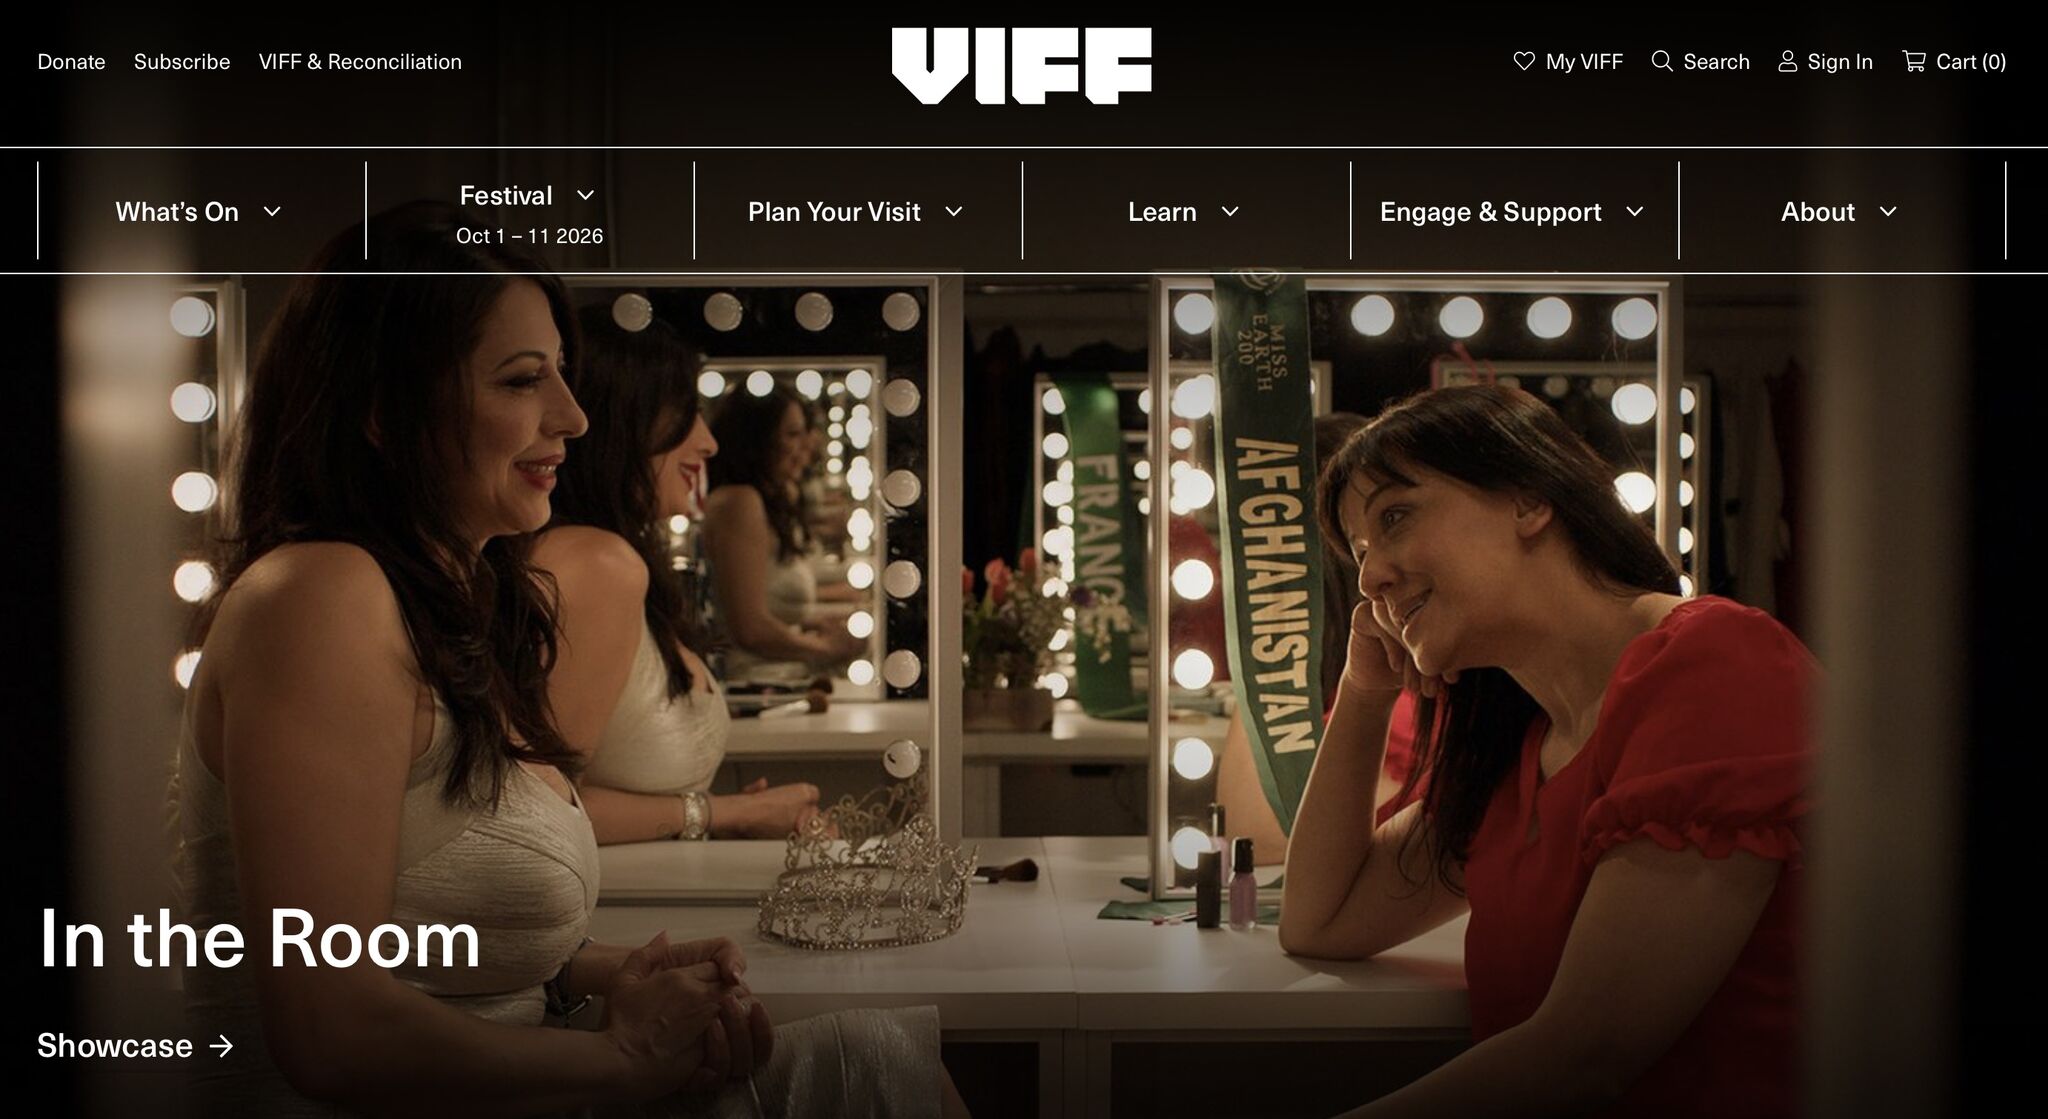Expand the Learn menu chevron
This screenshot has width=2048, height=1119.
click(1231, 212)
